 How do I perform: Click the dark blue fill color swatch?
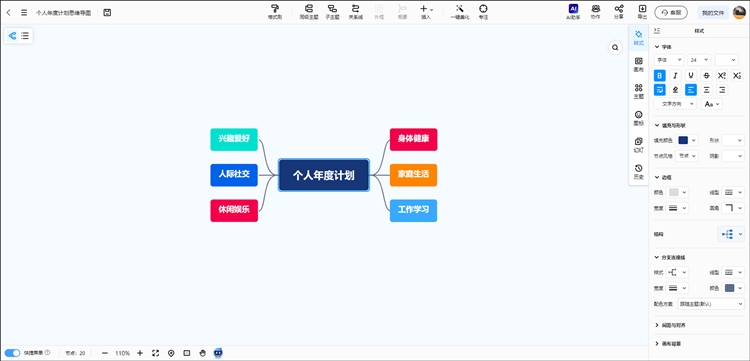pos(684,140)
